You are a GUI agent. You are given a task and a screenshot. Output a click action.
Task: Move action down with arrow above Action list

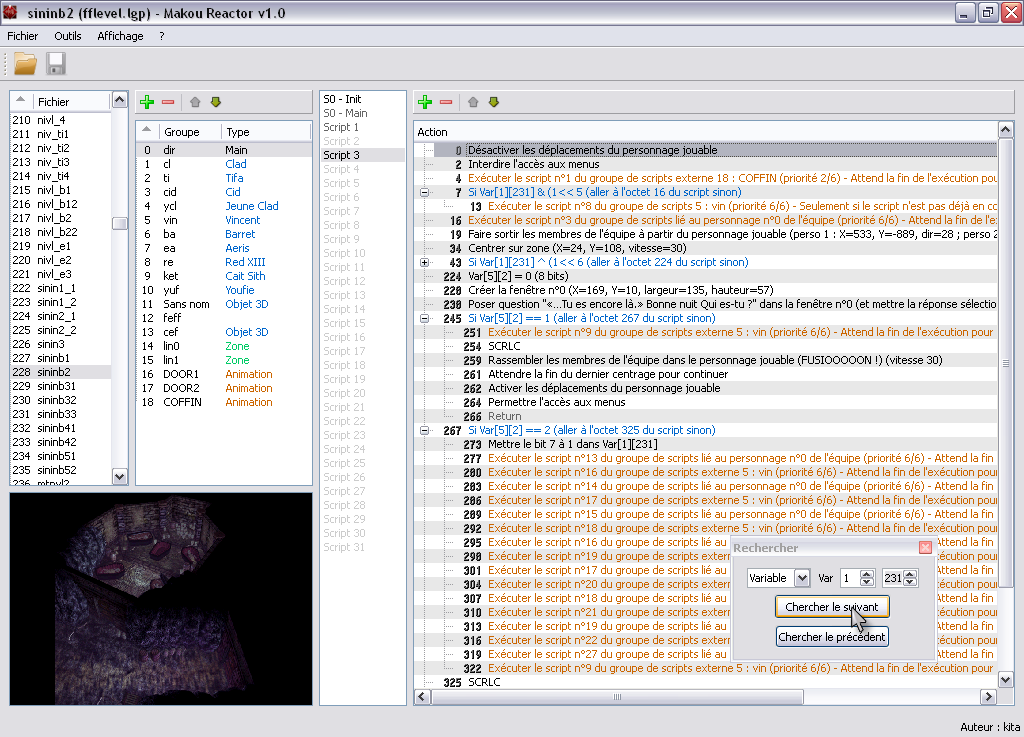coord(494,102)
